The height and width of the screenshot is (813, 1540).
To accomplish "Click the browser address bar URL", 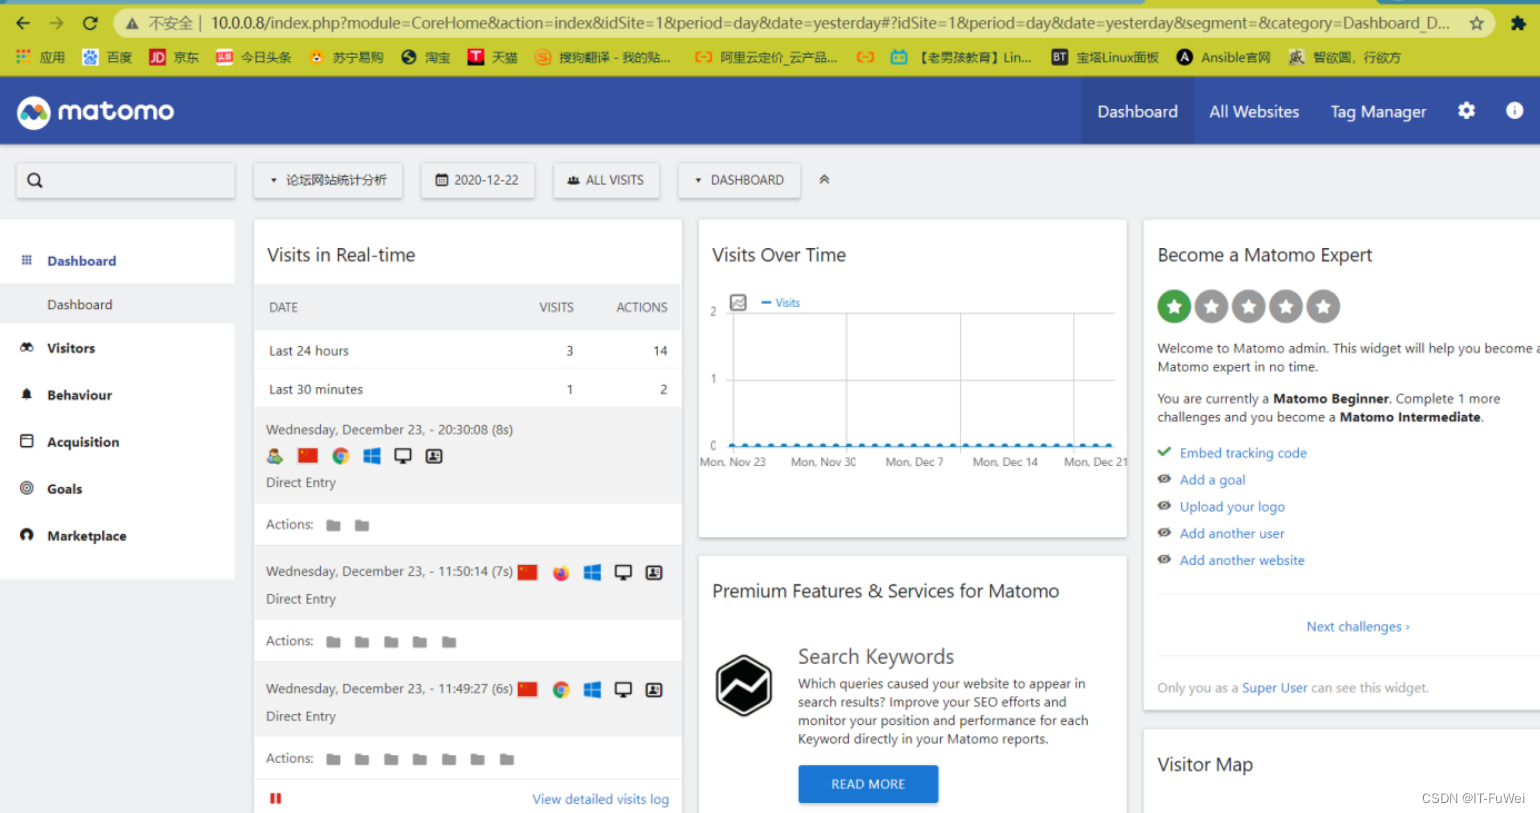I will tap(830, 22).
